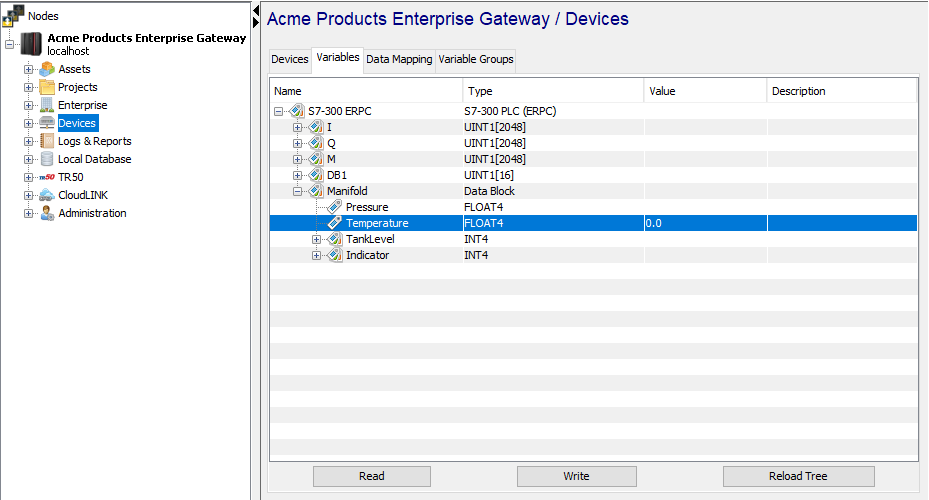Sort by the Name column header
Image resolution: width=929 pixels, height=500 pixels.
[366, 91]
